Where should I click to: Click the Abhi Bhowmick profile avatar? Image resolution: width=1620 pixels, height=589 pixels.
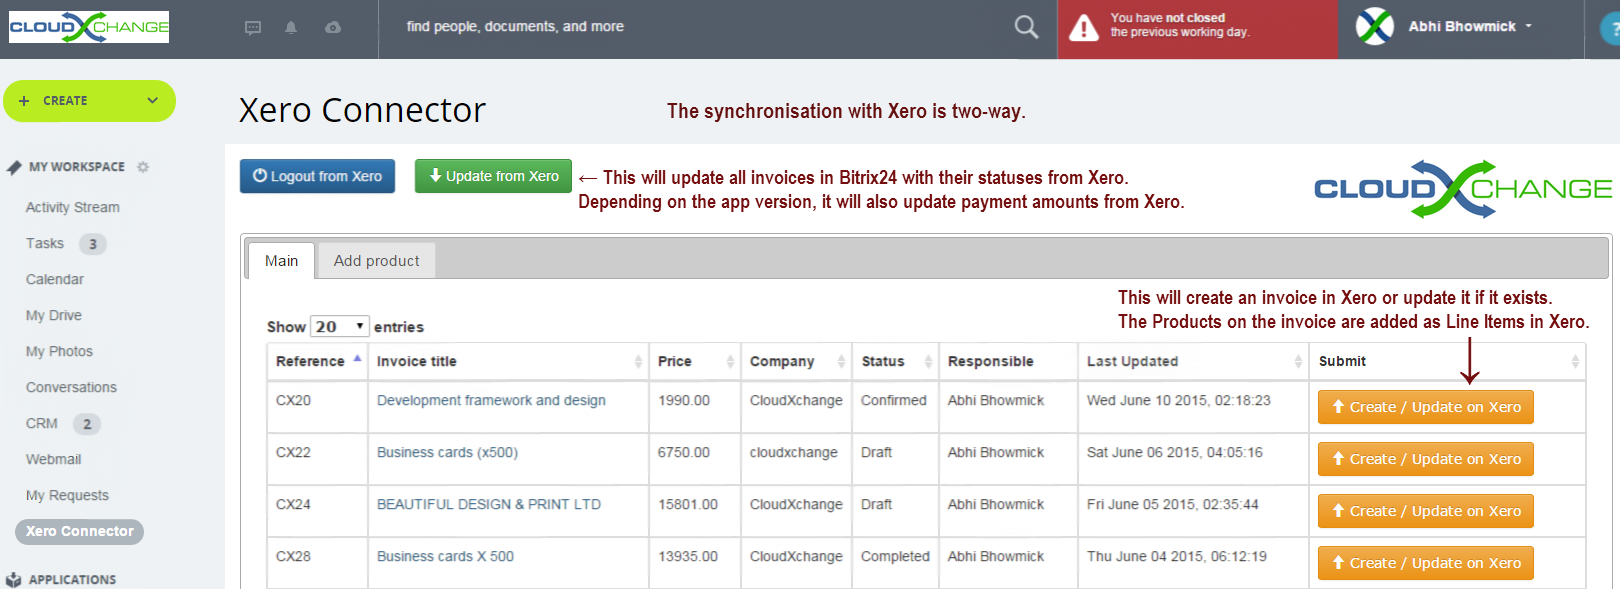(1374, 27)
